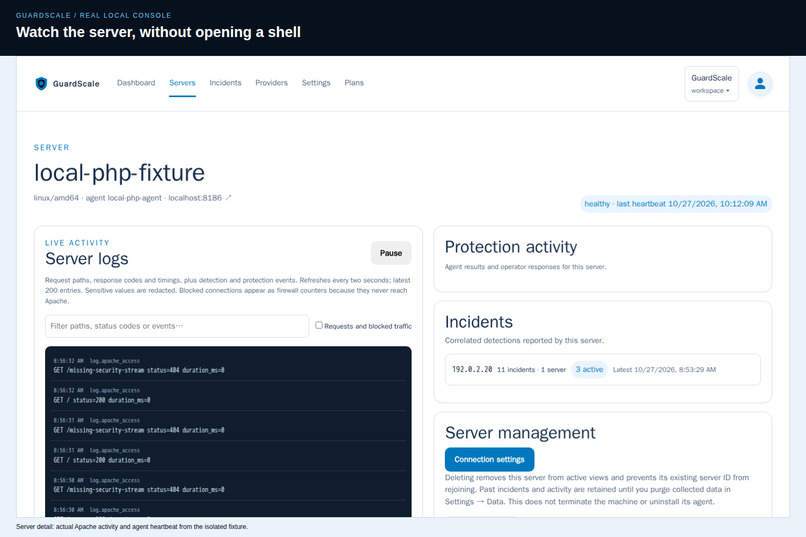Select the 8:56:31 AM GET / status=200 entry
806x537 pixels.
pos(228,455)
